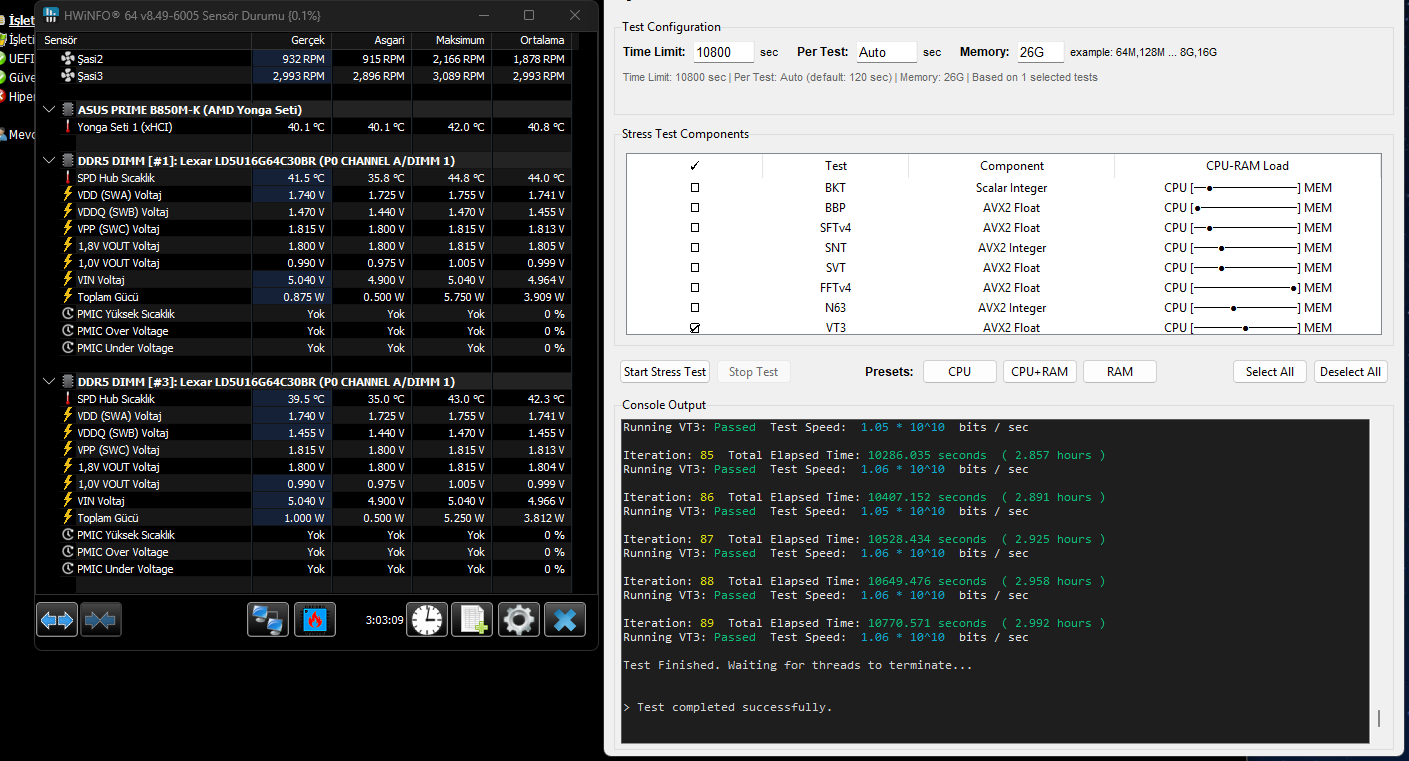Screen dimensions: 1409x761
Task: Click the BKT CPU-RAM load slider
Action: click(x=1246, y=188)
